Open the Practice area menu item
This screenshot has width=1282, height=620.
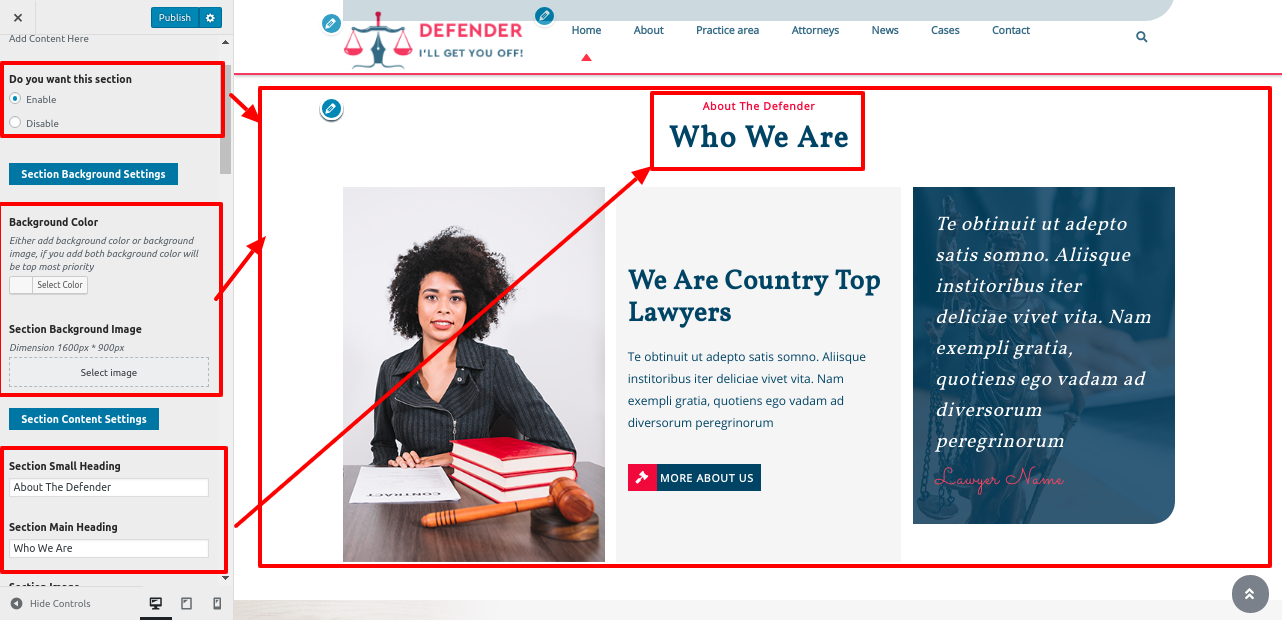pyautogui.click(x=727, y=30)
